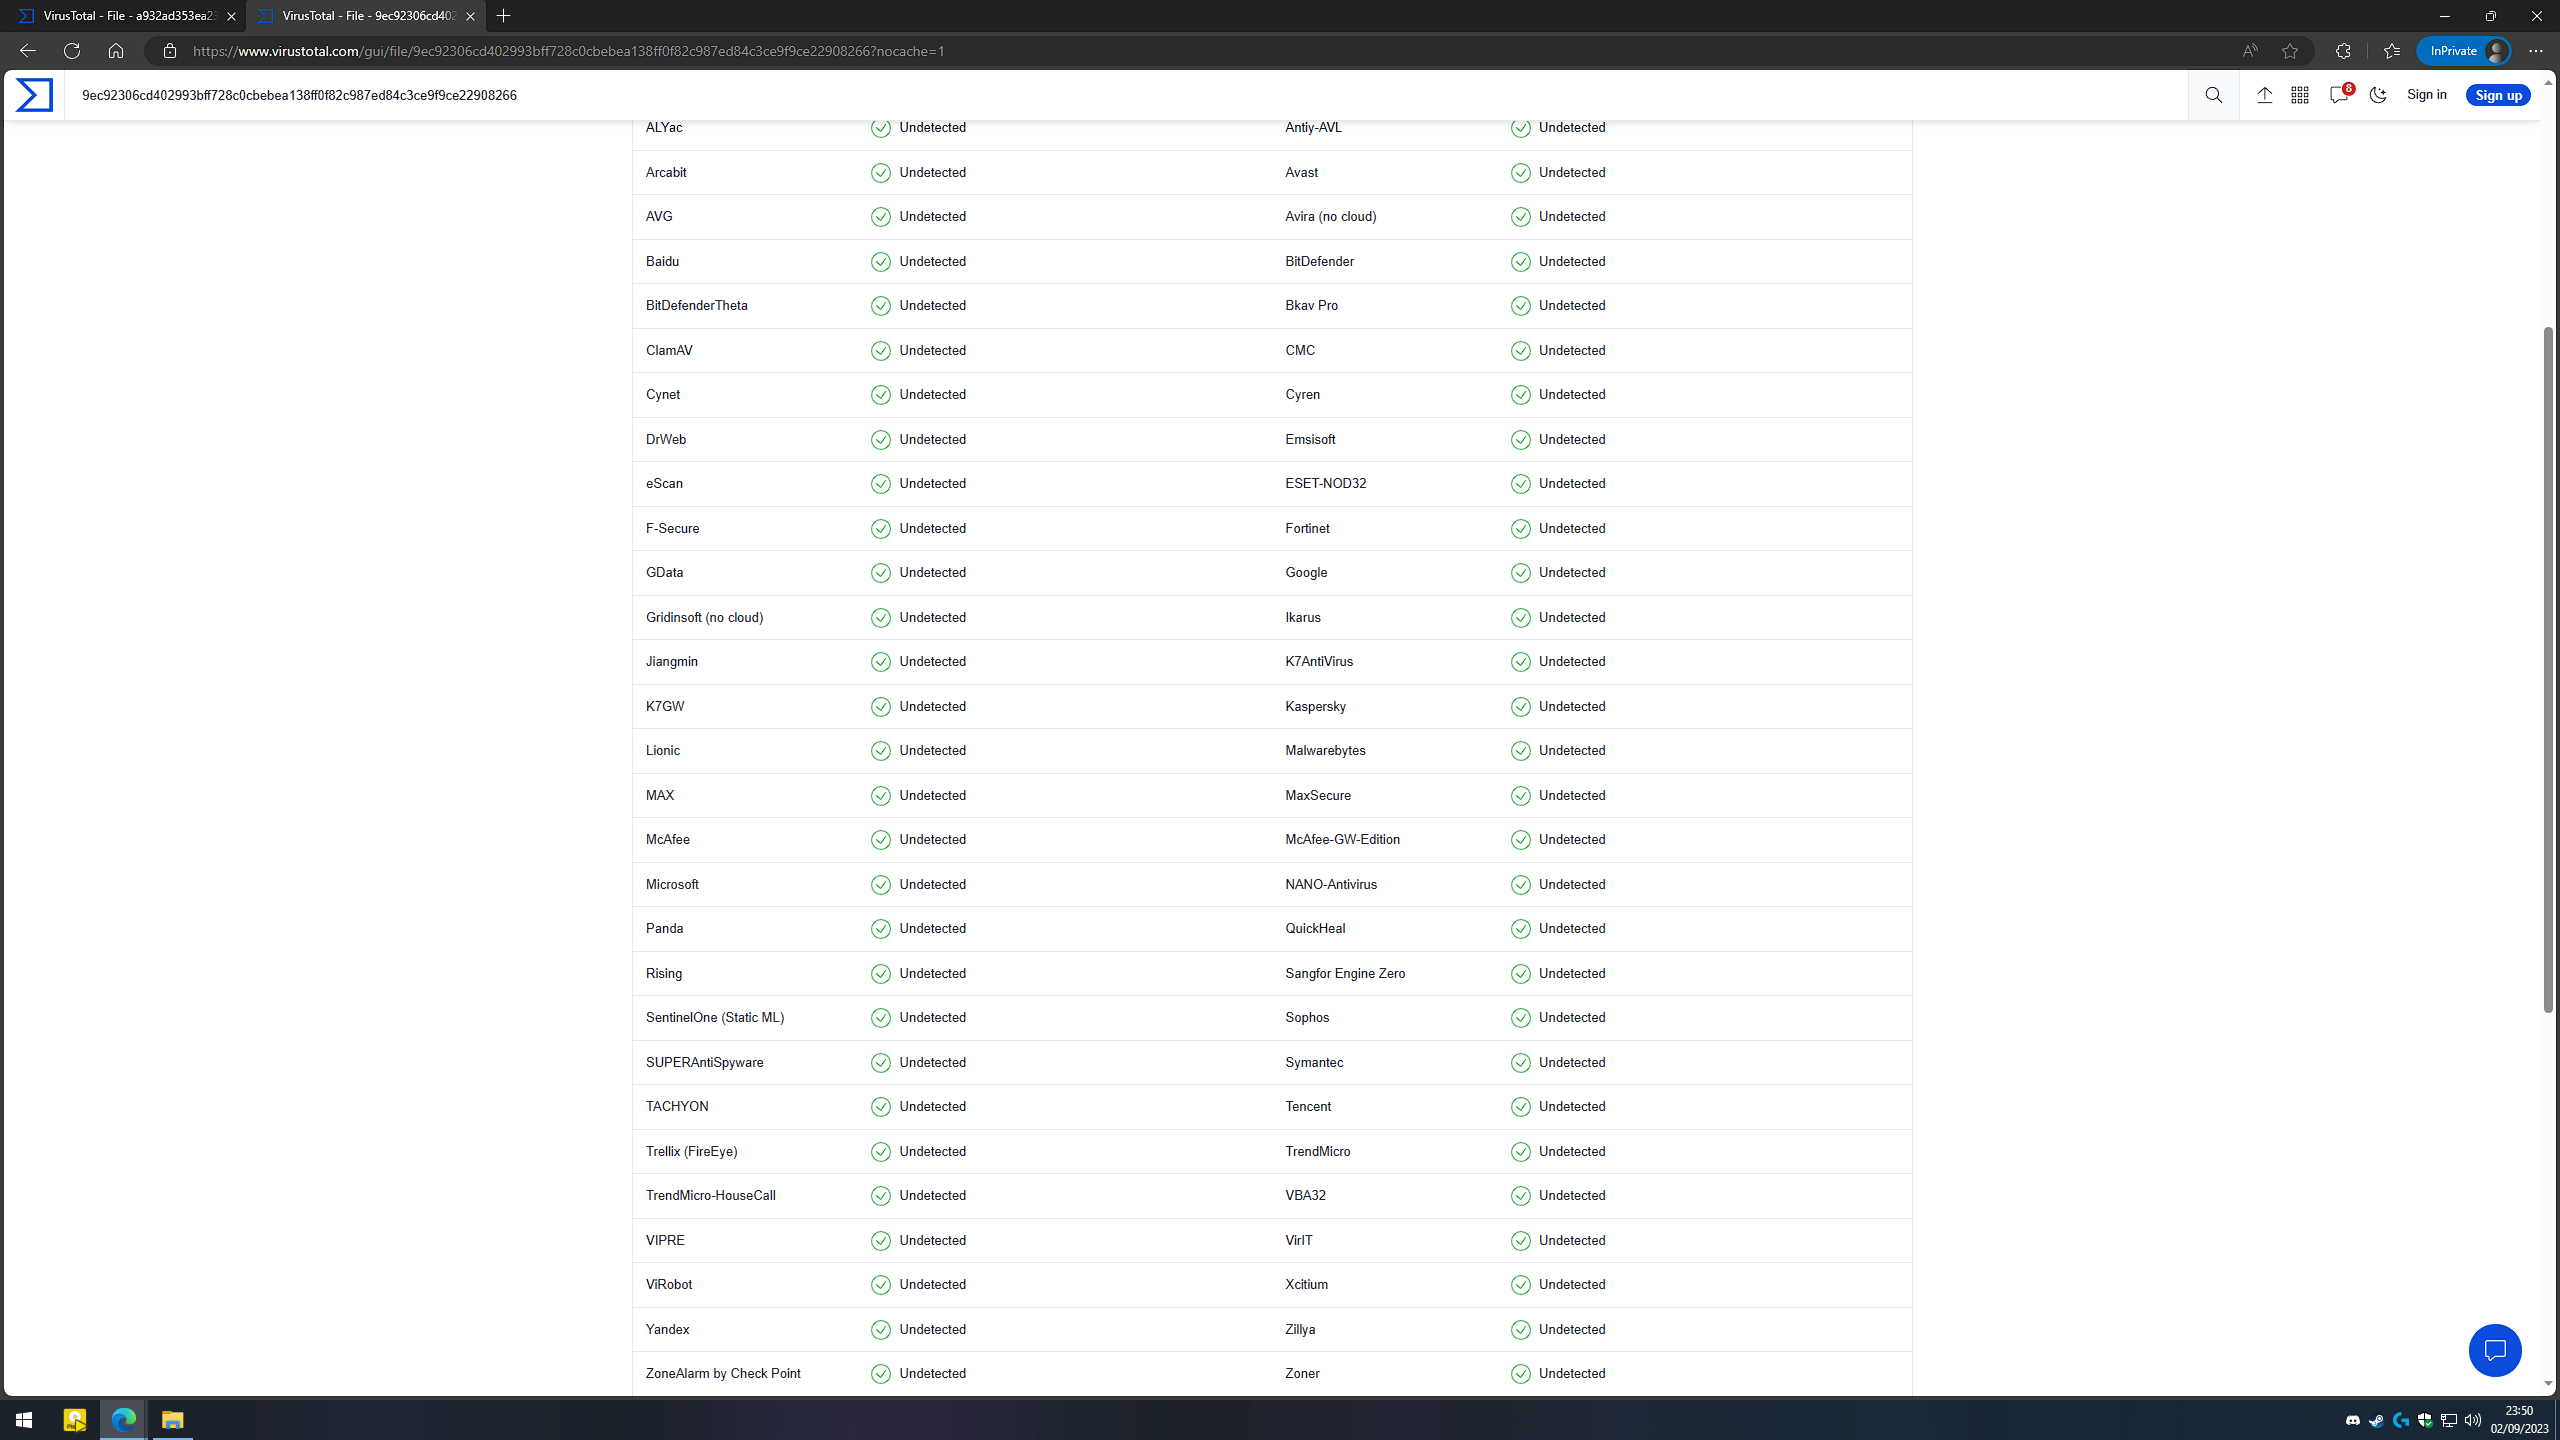Add page to favorites star icon
This screenshot has height=1440, width=2560.
click(2290, 51)
